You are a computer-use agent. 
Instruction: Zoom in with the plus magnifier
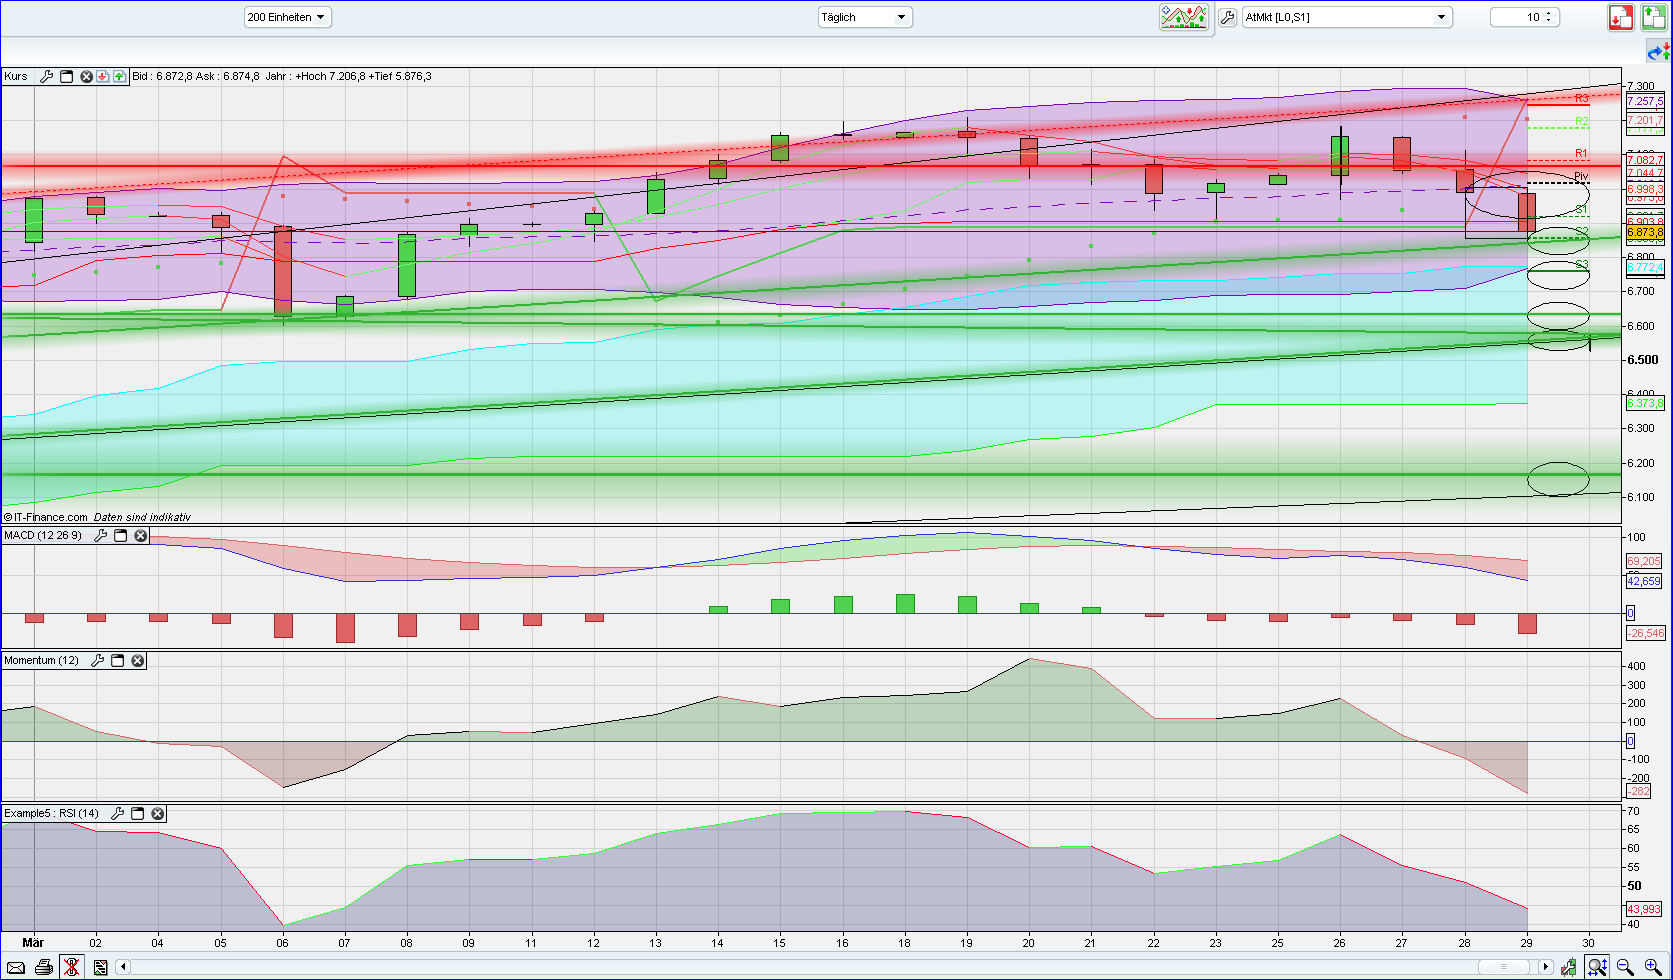tap(1652, 967)
